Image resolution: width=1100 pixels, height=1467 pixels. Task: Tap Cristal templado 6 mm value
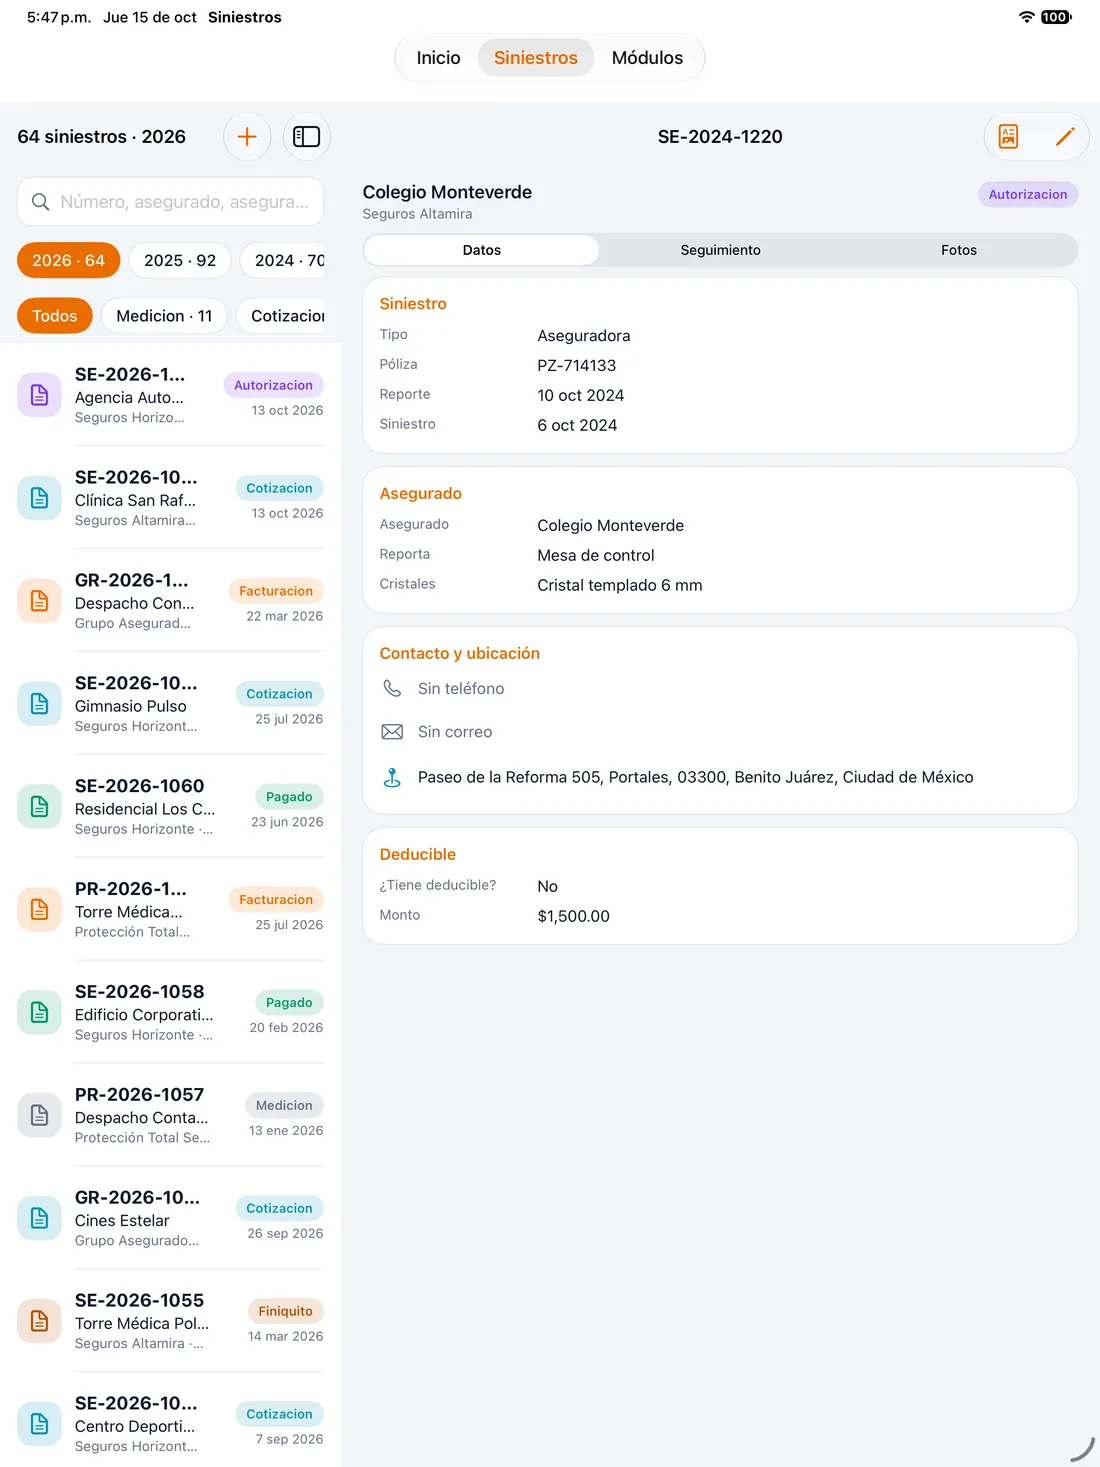pos(620,586)
